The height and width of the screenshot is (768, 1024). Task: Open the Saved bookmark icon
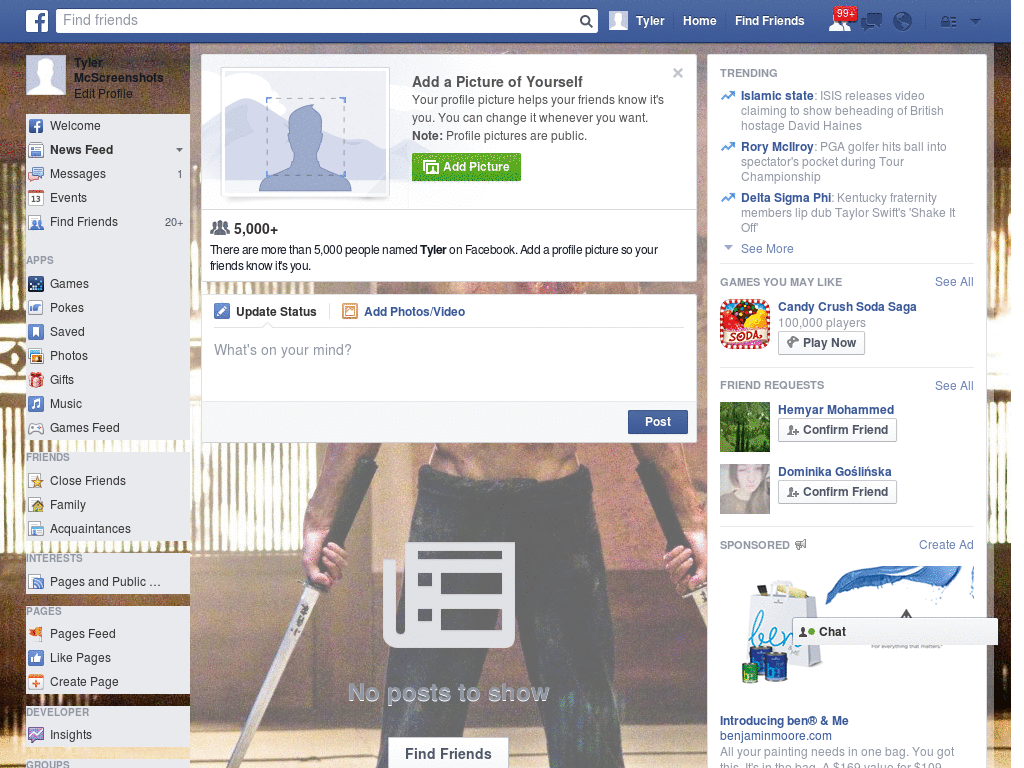coord(36,332)
